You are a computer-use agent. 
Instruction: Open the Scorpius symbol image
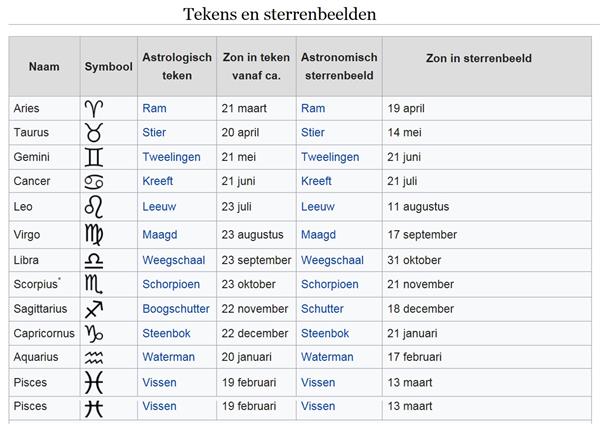pyautogui.click(x=93, y=285)
